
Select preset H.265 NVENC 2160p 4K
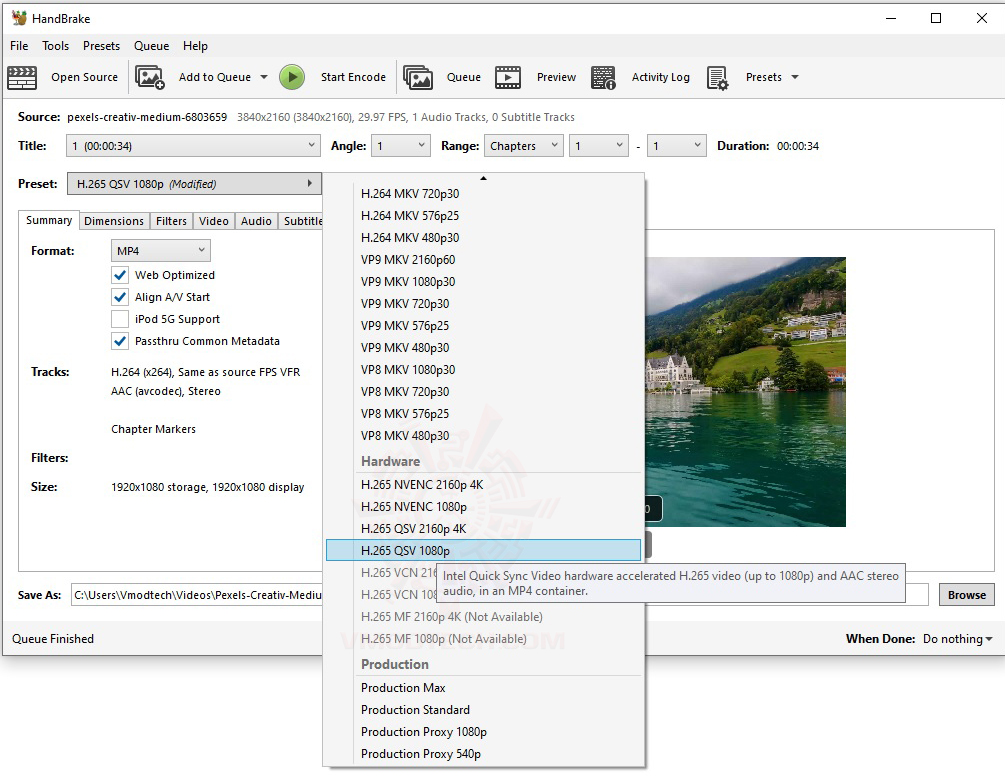pyautogui.click(x=483, y=484)
